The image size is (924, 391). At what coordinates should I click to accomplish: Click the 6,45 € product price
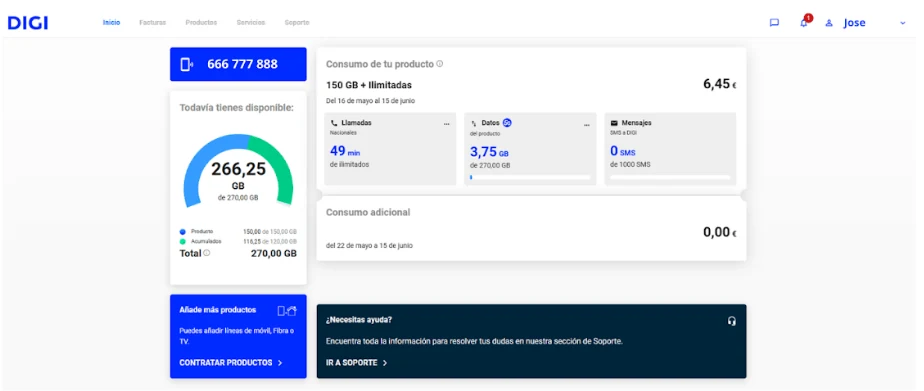coord(720,84)
